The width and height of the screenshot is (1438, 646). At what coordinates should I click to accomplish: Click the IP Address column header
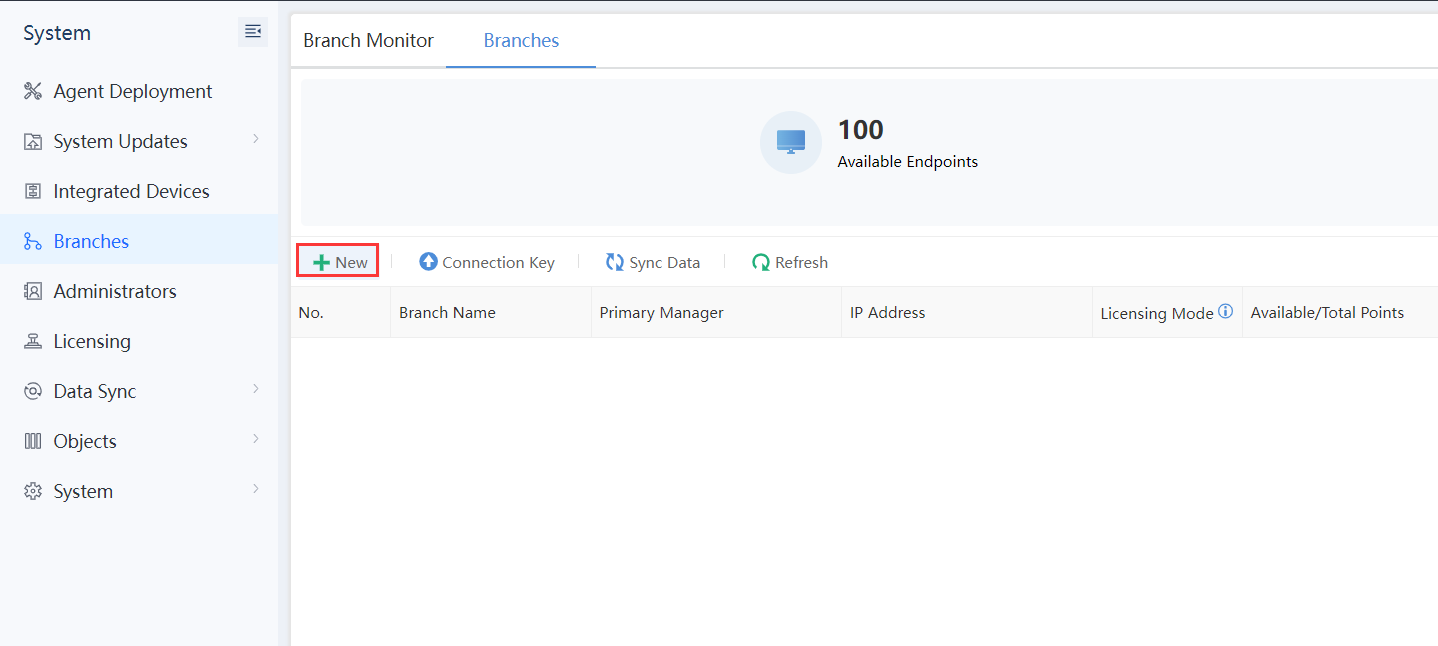[x=887, y=313]
